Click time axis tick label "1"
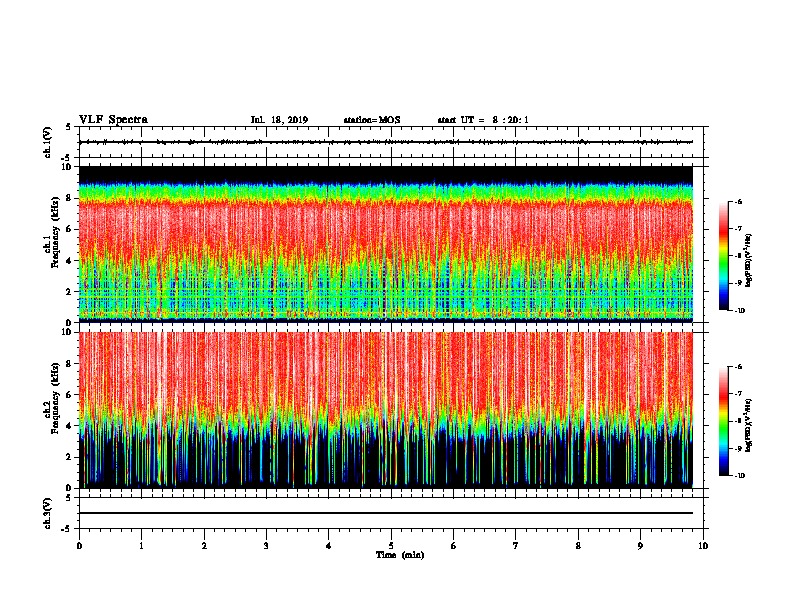This screenshot has width=792, height=612. [x=141, y=546]
